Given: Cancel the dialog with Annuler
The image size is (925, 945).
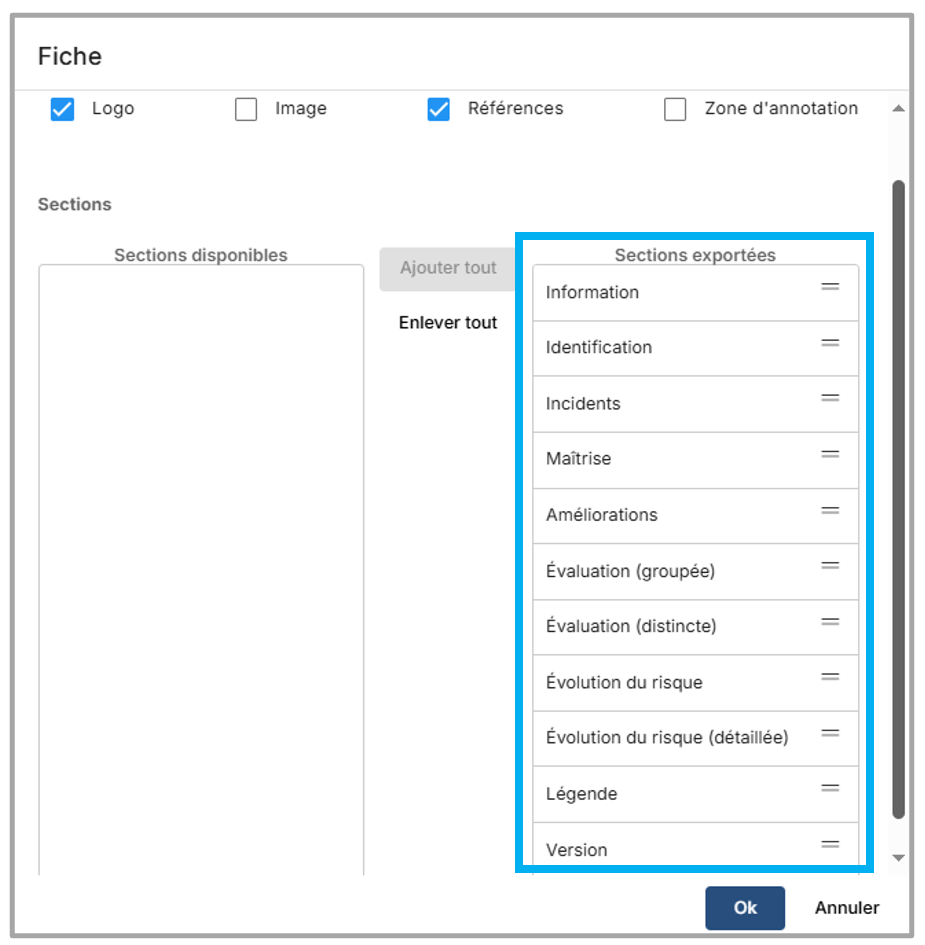Looking at the screenshot, I should click(847, 908).
